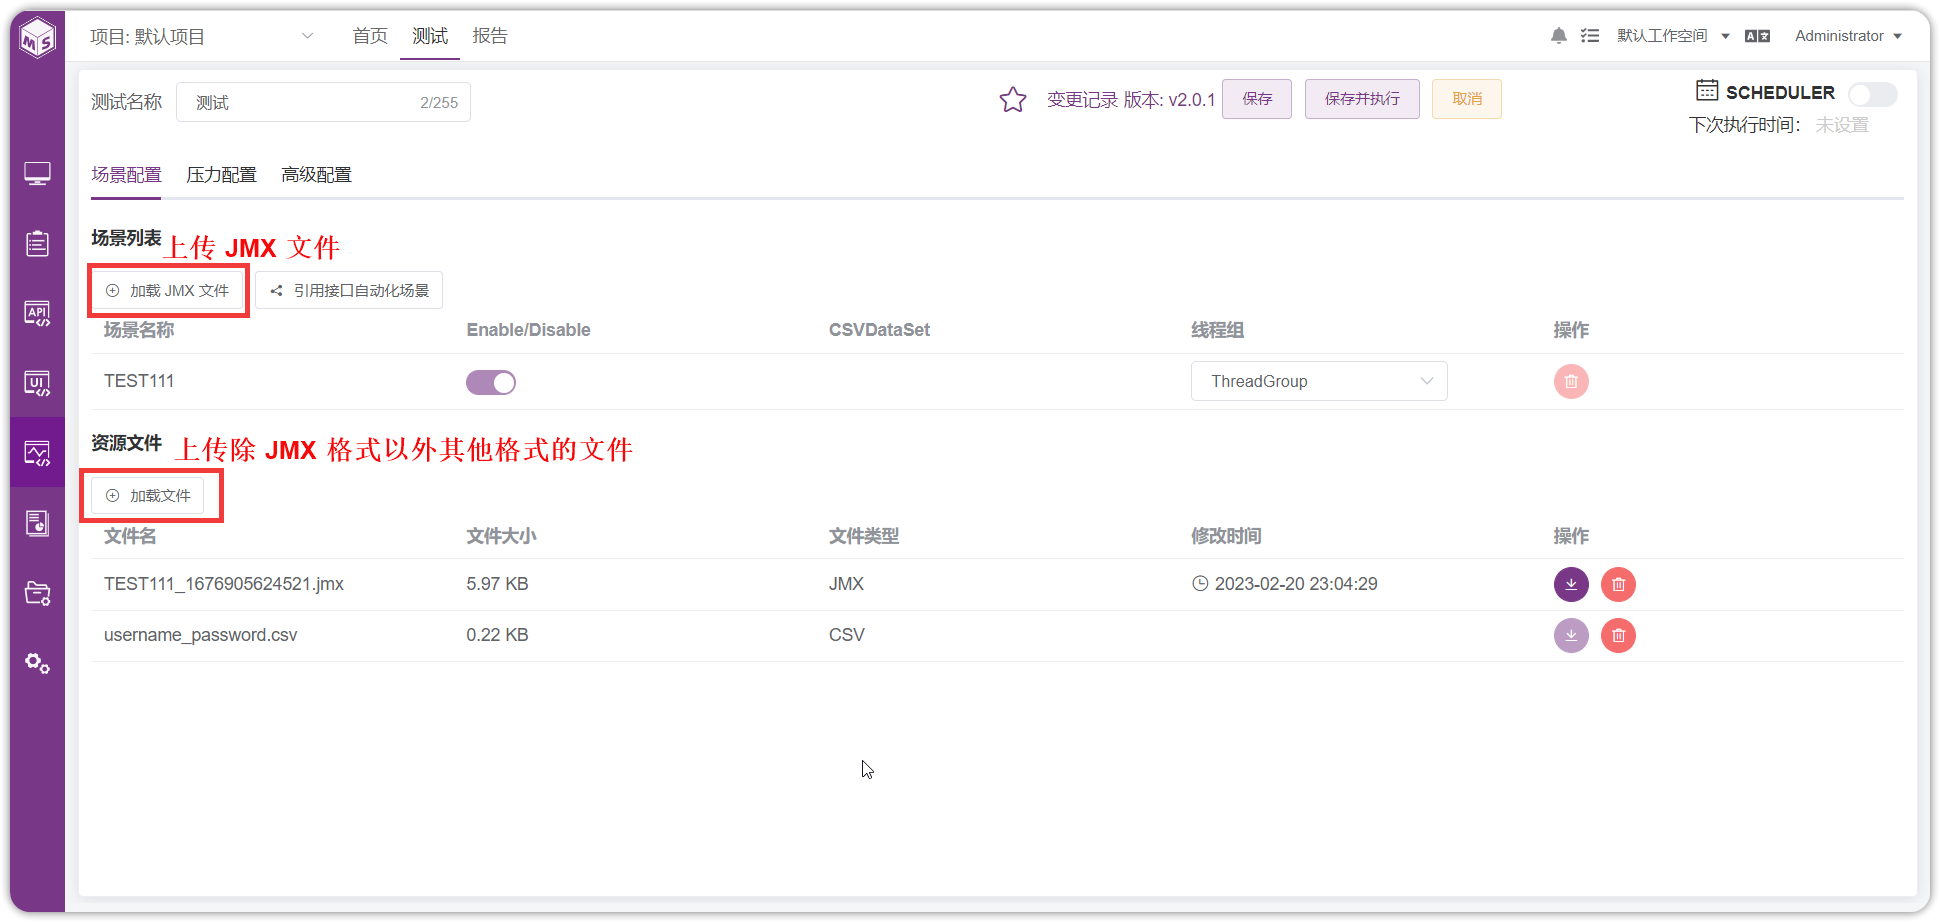Open the system settings gears sidebar icon
The image size is (1940, 922).
pos(38,663)
